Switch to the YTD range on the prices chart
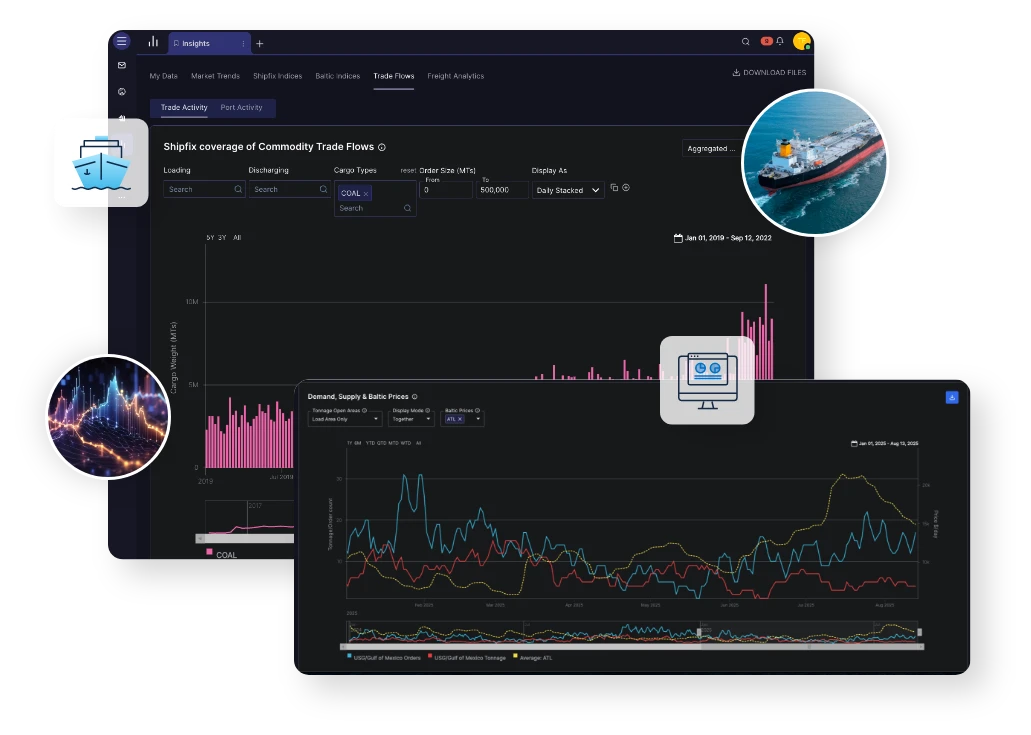The image size is (1031, 735). pyautogui.click(x=369, y=443)
